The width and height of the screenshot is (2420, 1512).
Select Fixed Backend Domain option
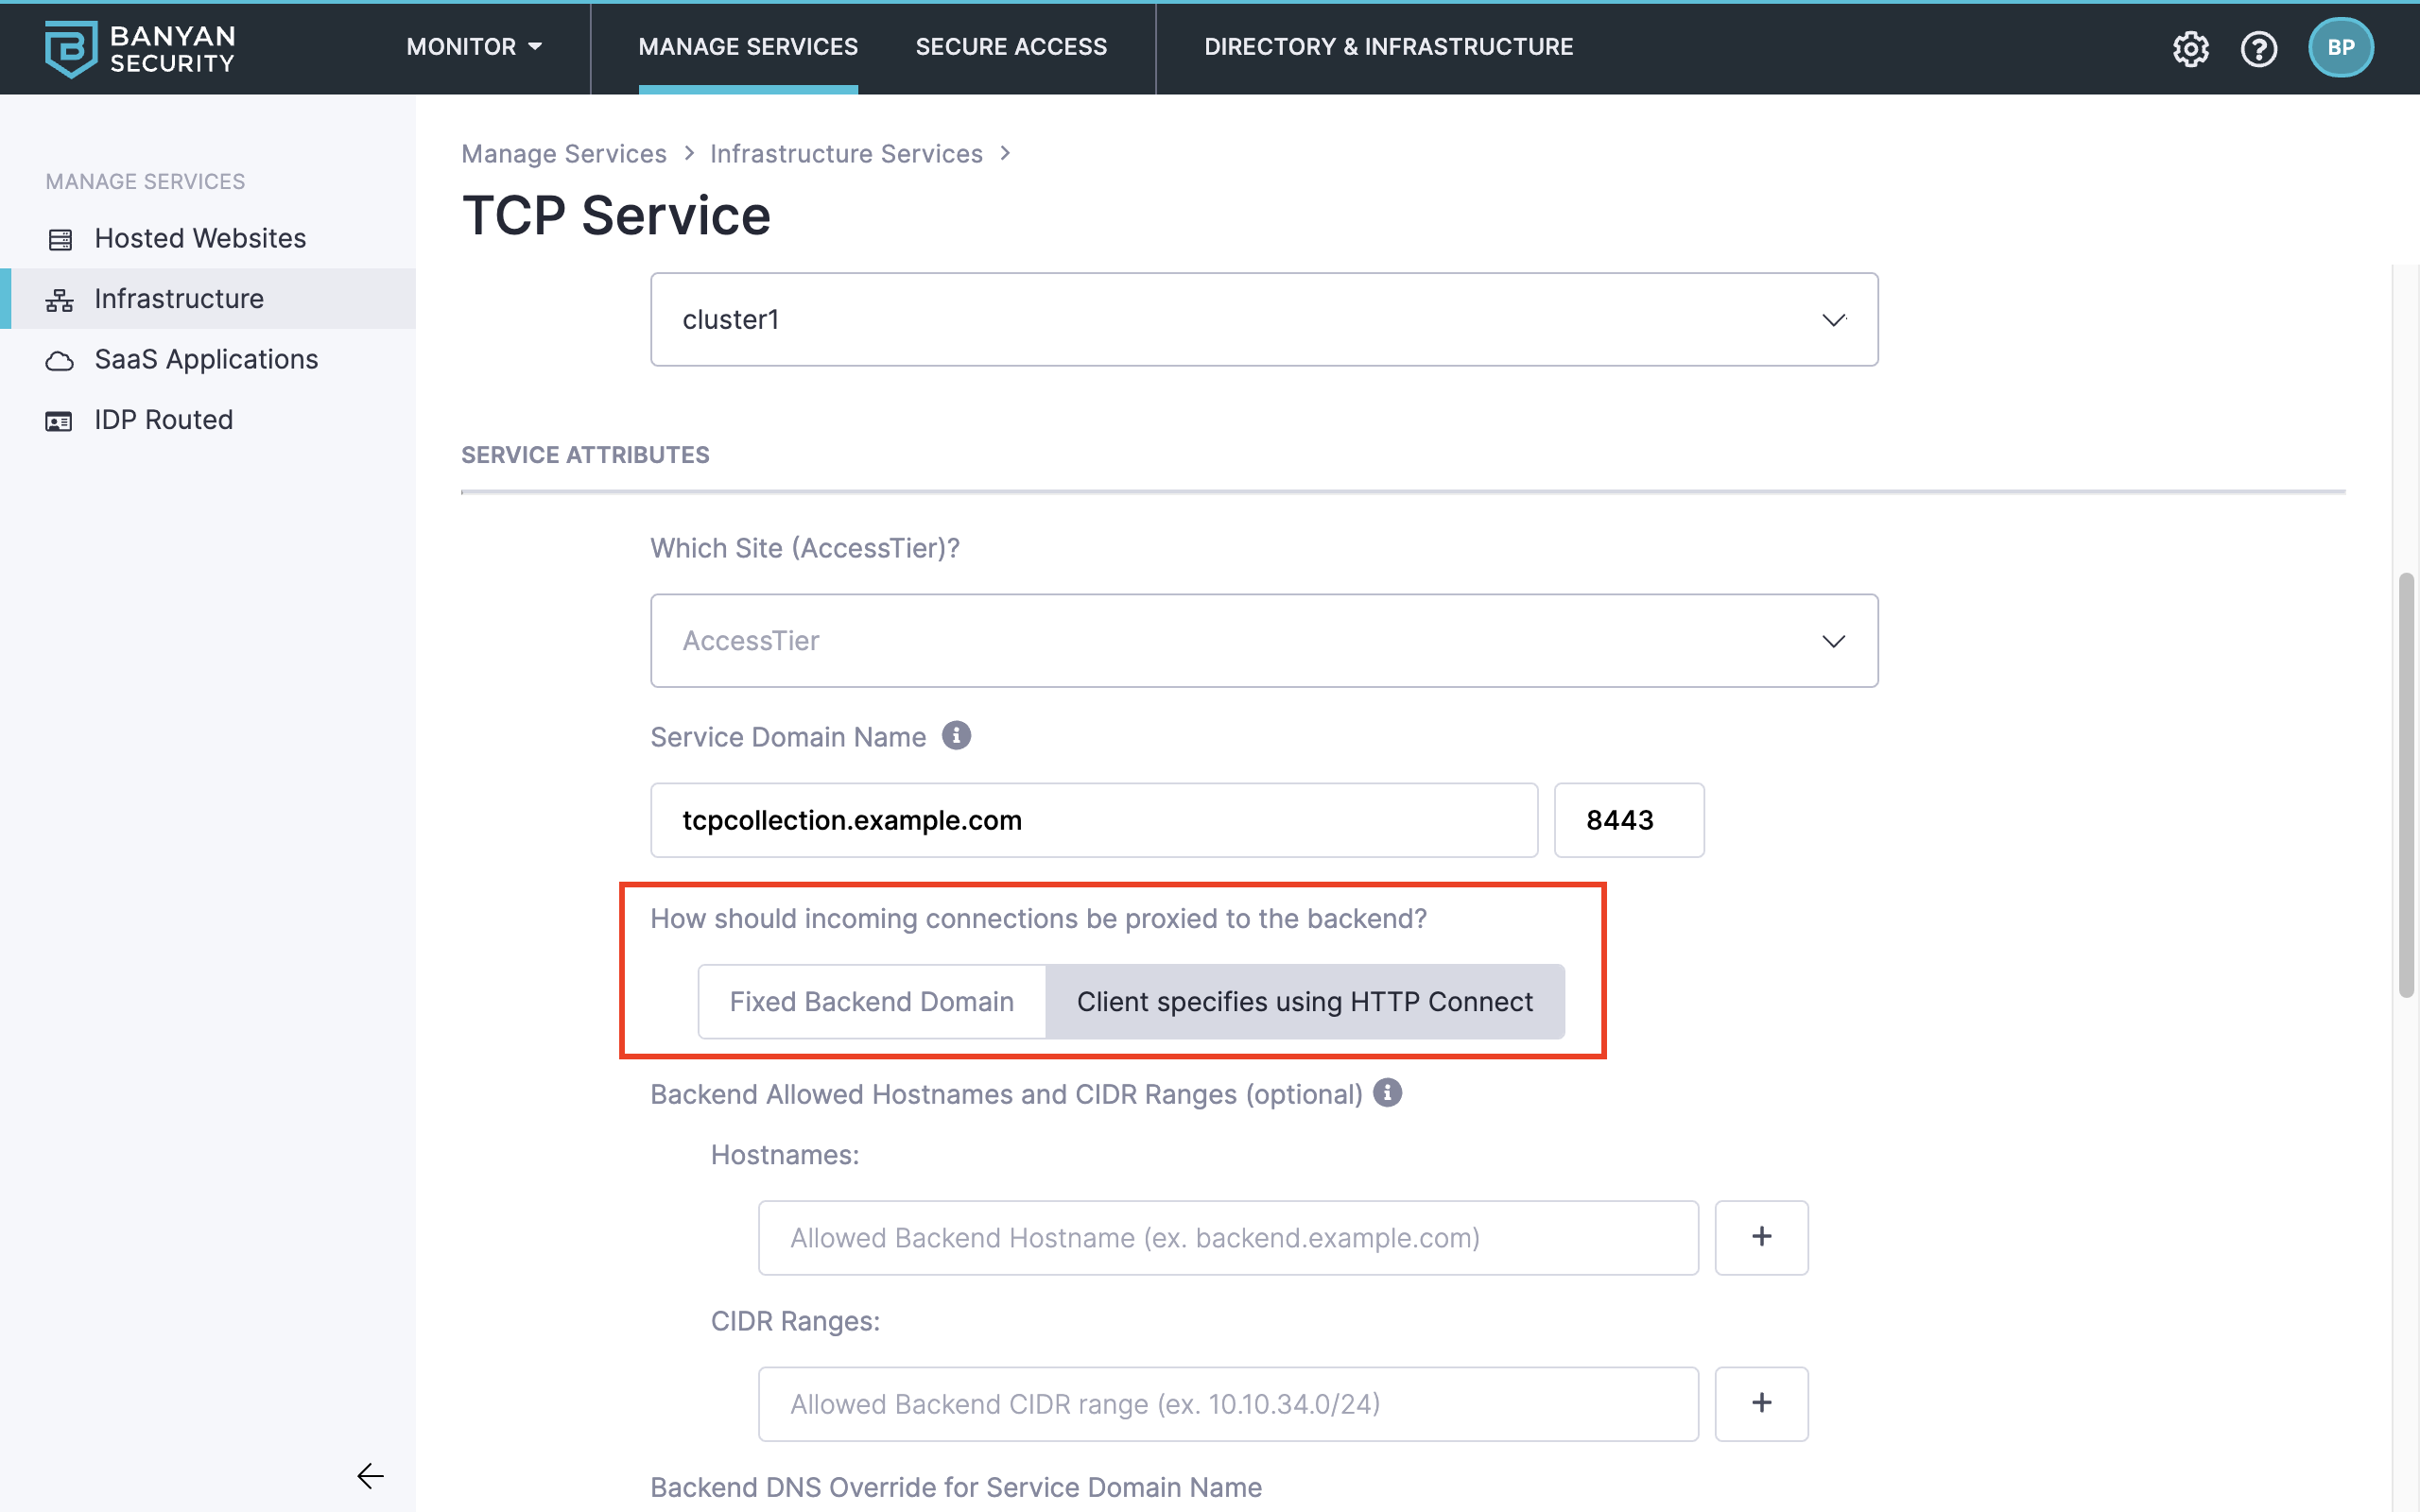(x=871, y=1001)
